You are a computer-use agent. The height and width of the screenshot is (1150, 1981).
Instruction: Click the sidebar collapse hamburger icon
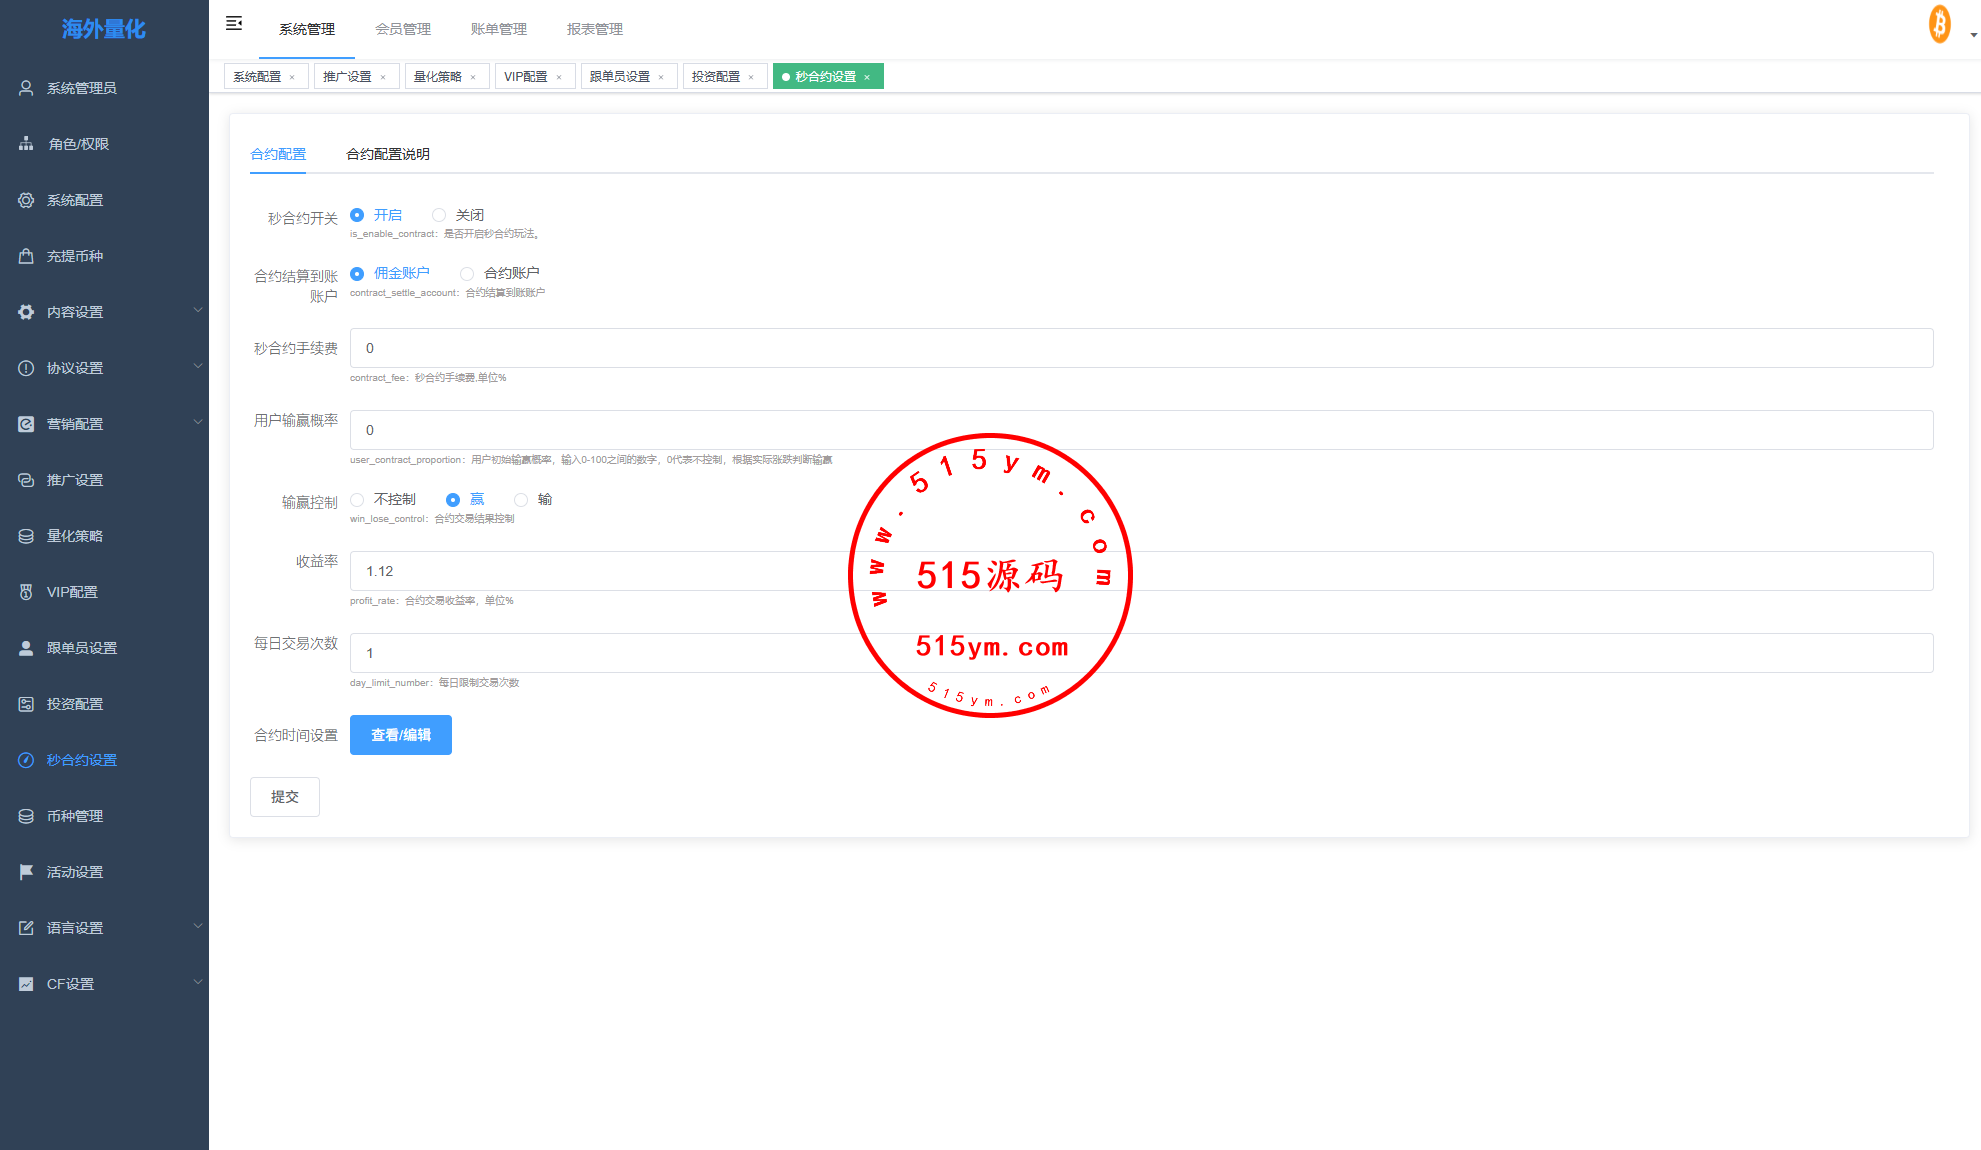(234, 23)
